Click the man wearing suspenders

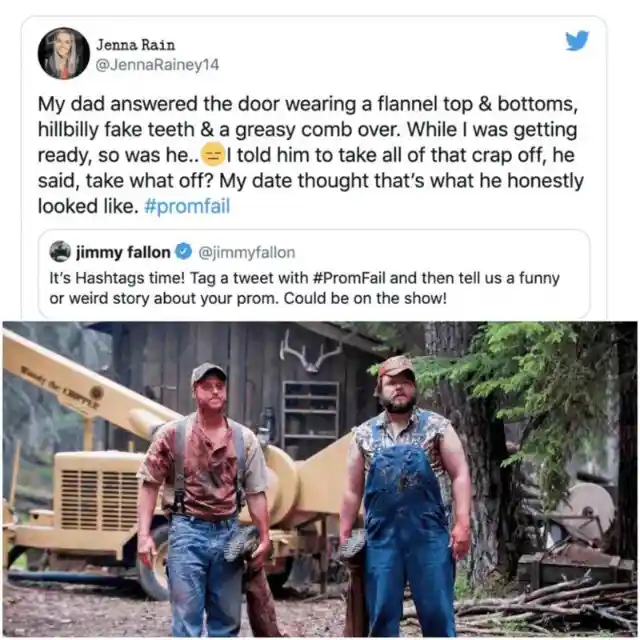point(204,500)
